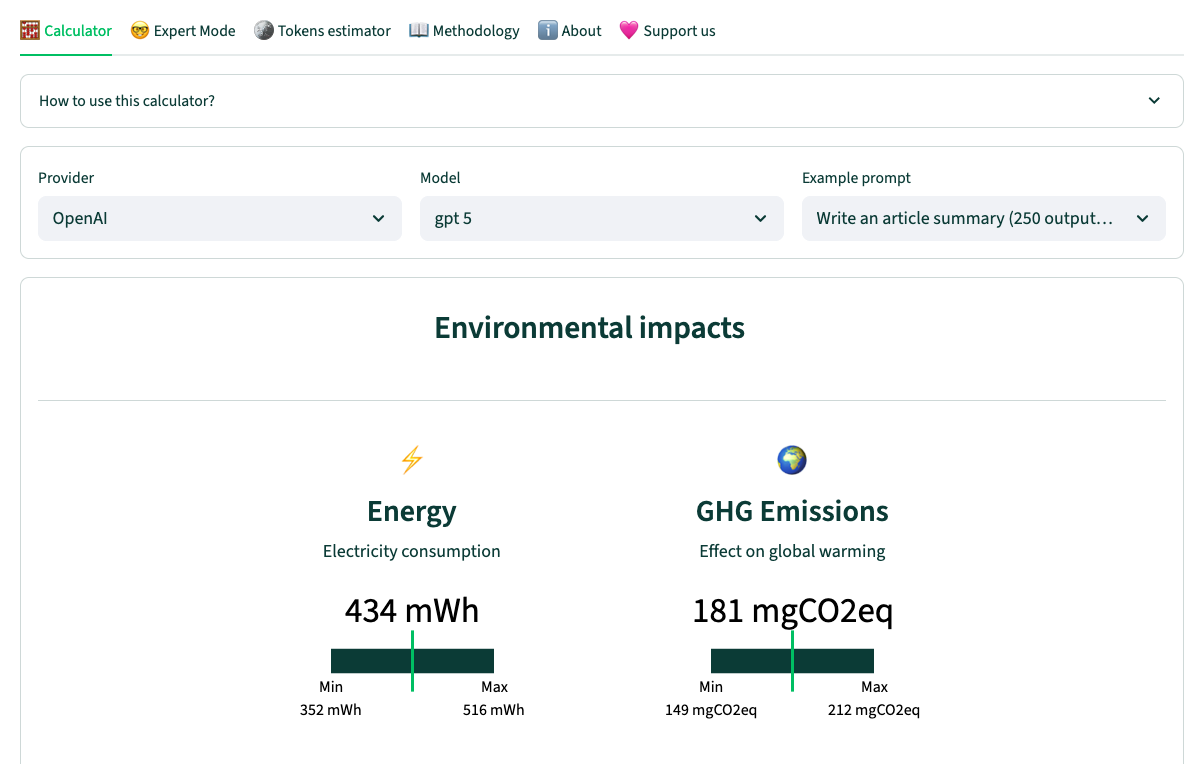Switch to the Expert Mode tab
The image size is (1204, 764).
pyautogui.click(x=194, y=31)
